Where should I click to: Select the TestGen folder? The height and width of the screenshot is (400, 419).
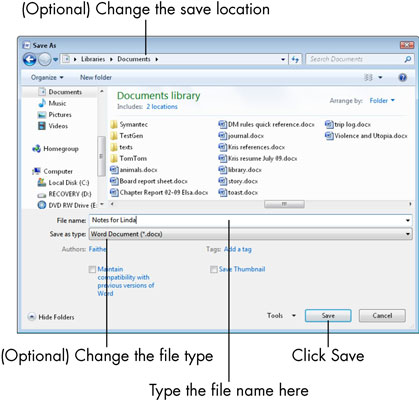pos(127,136)
